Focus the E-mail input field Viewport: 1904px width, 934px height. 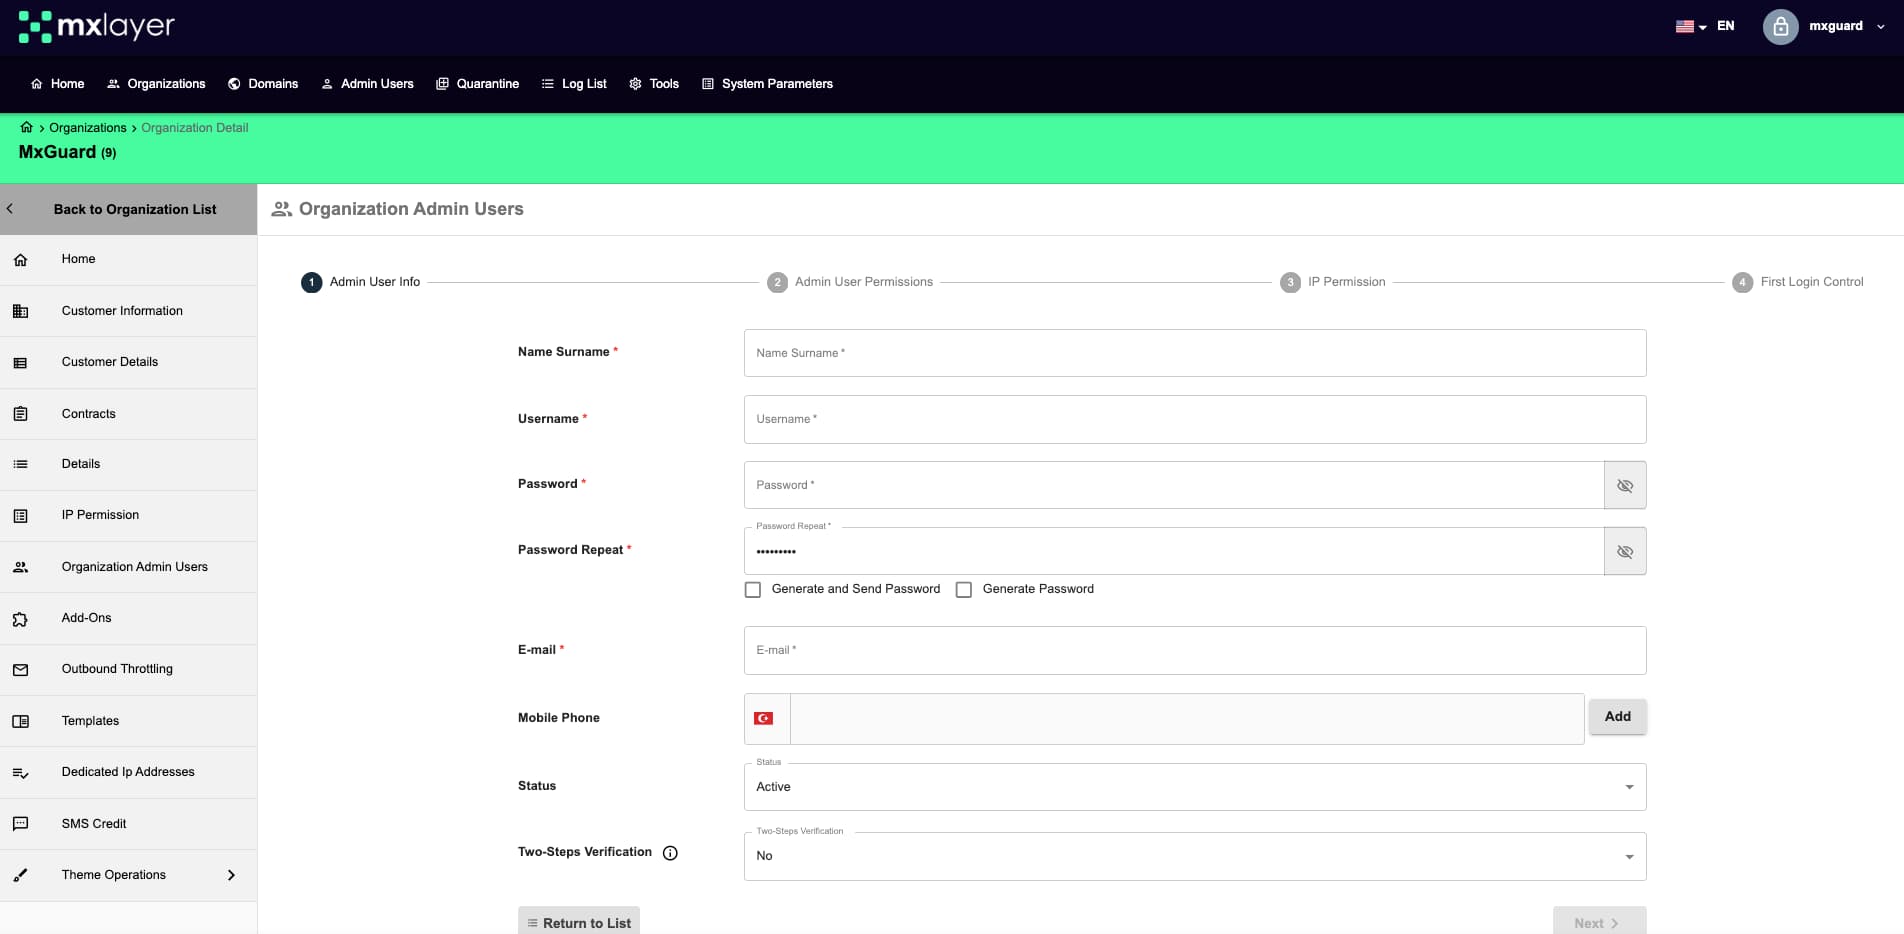[1195, 650]
